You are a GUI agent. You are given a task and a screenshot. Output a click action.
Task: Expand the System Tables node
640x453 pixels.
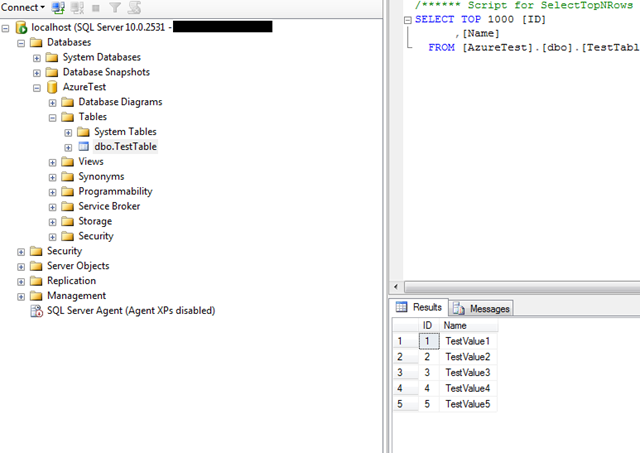click(68, 133)
